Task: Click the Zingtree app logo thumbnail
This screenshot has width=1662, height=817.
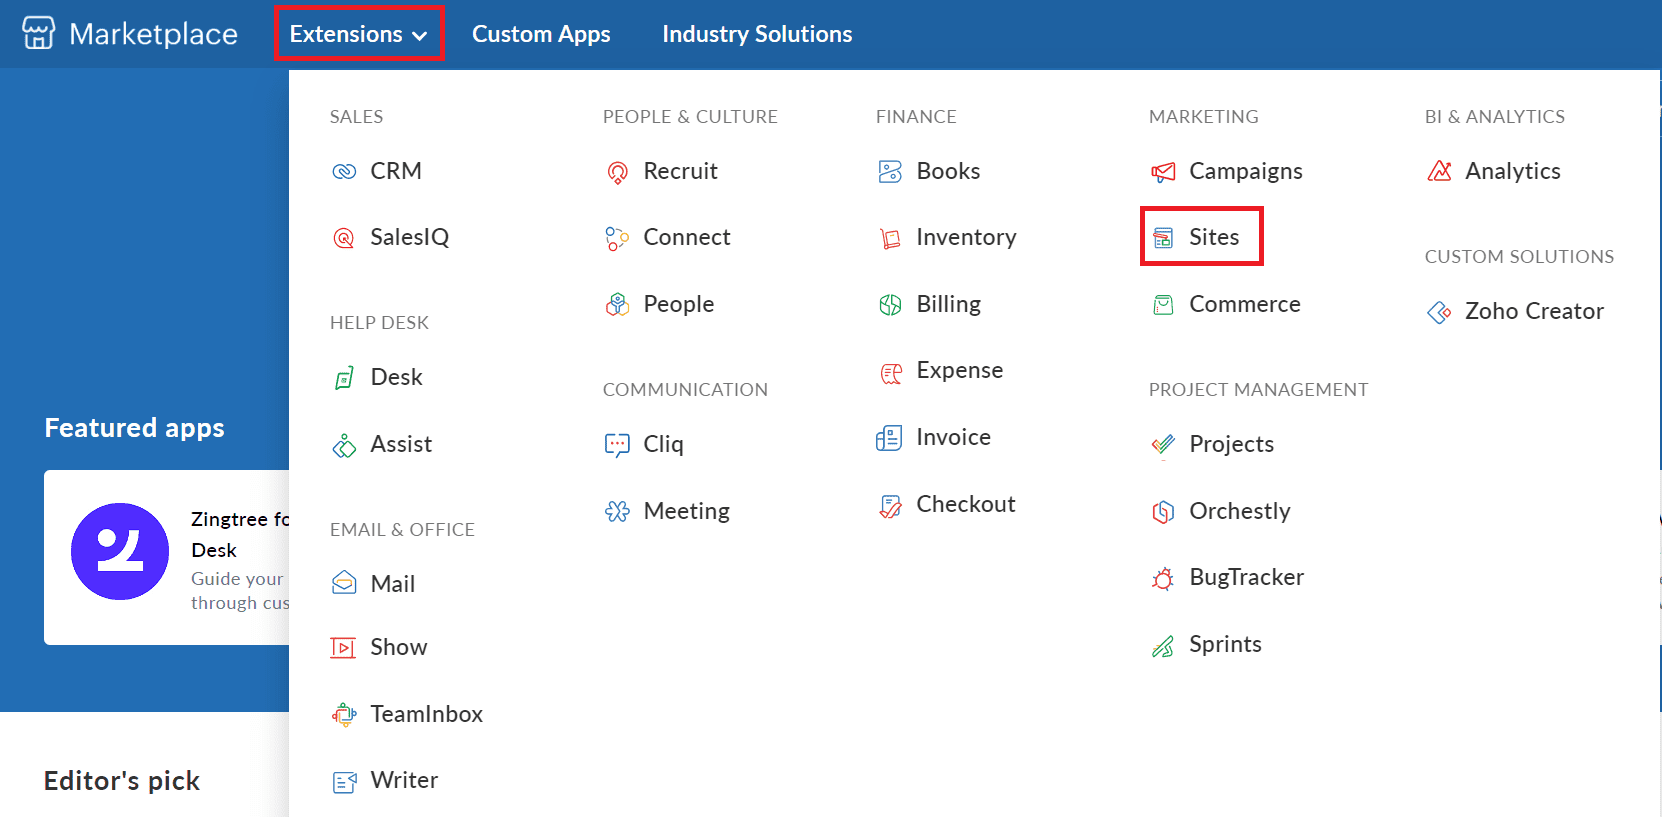Action: tap(120, 551)
